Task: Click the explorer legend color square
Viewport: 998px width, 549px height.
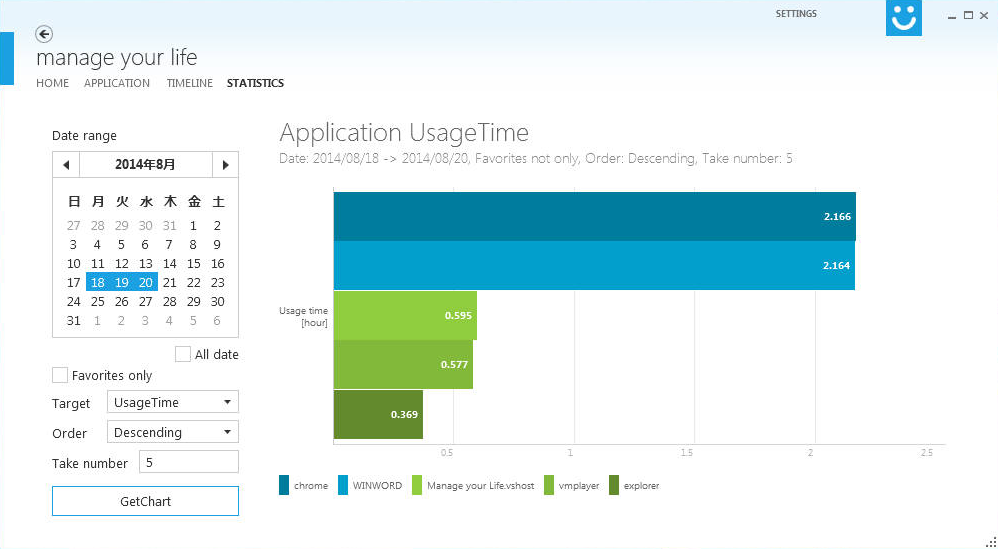Action: click(613, 486)
